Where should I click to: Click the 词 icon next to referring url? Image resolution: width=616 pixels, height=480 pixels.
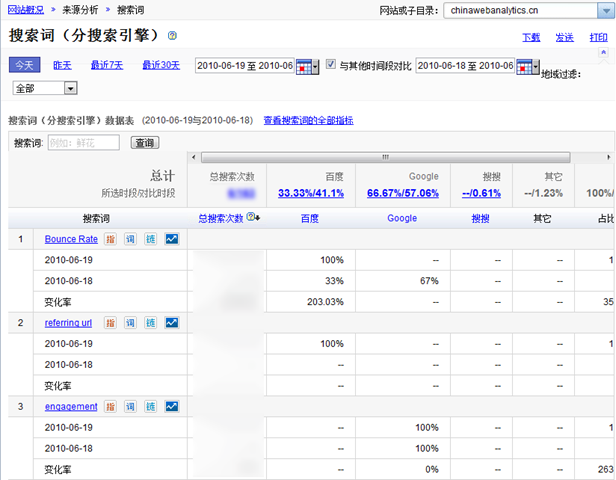pos(130,323)
